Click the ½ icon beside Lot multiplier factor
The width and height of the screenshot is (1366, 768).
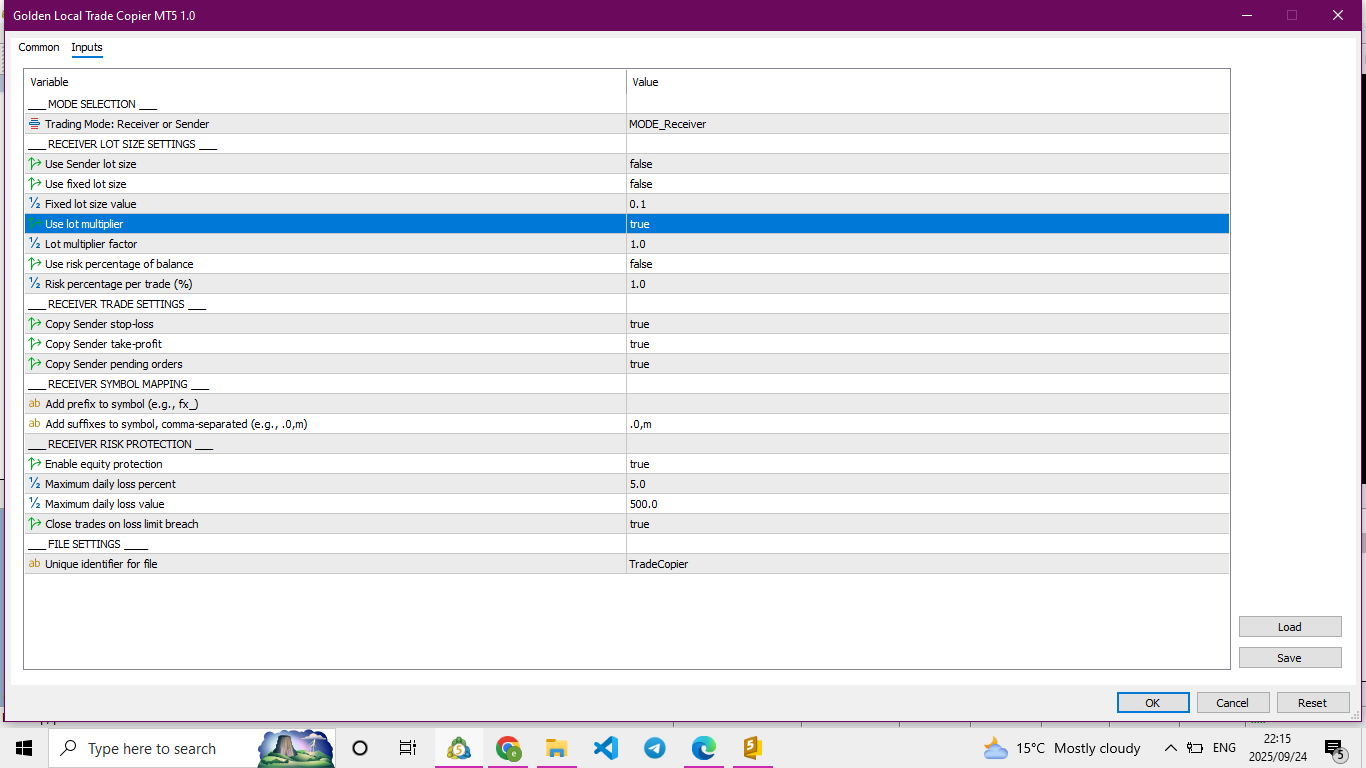pos(35,244)
